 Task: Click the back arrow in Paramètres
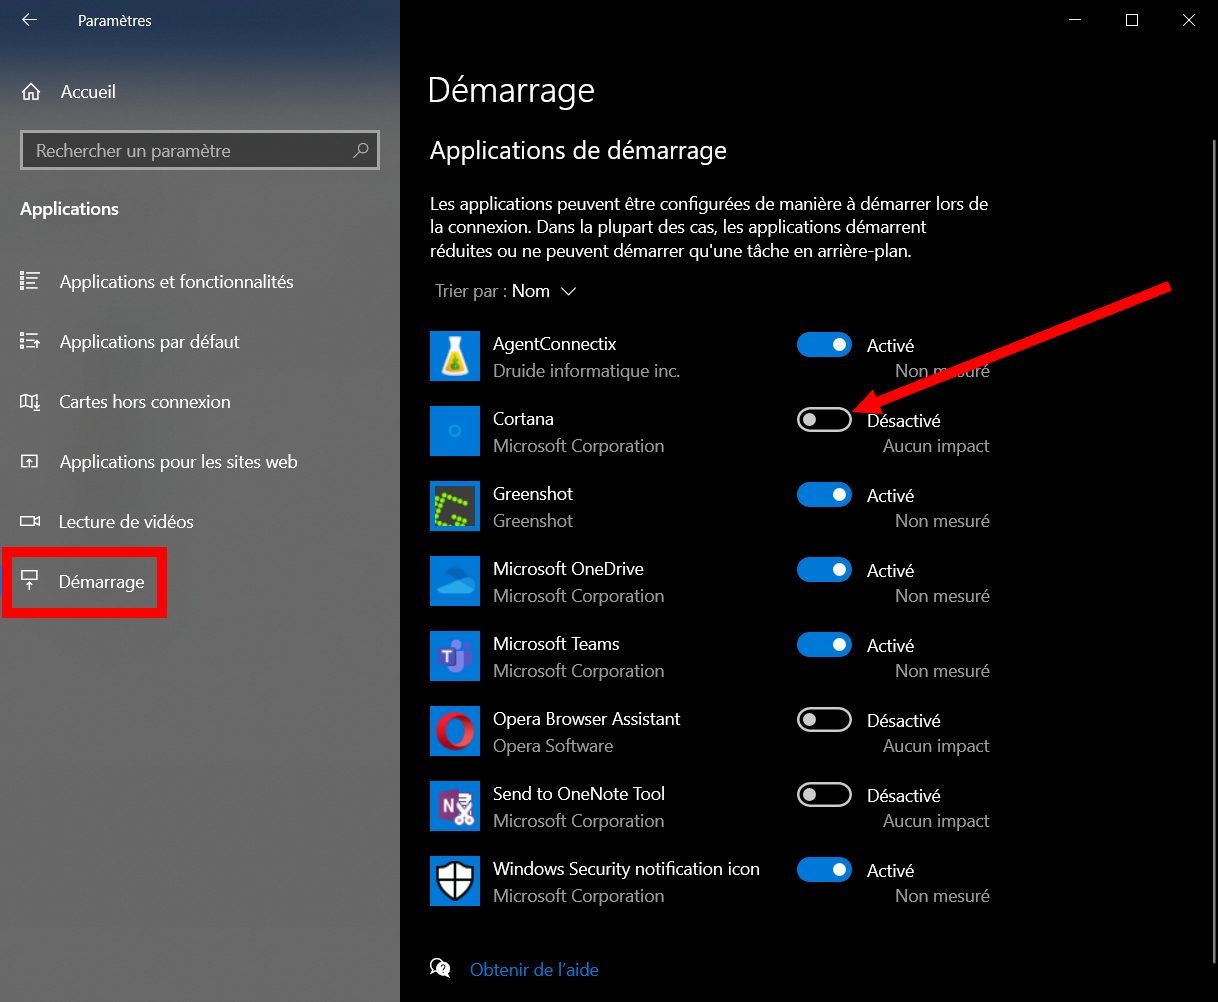pyautogui.click(x=29, y=20)
